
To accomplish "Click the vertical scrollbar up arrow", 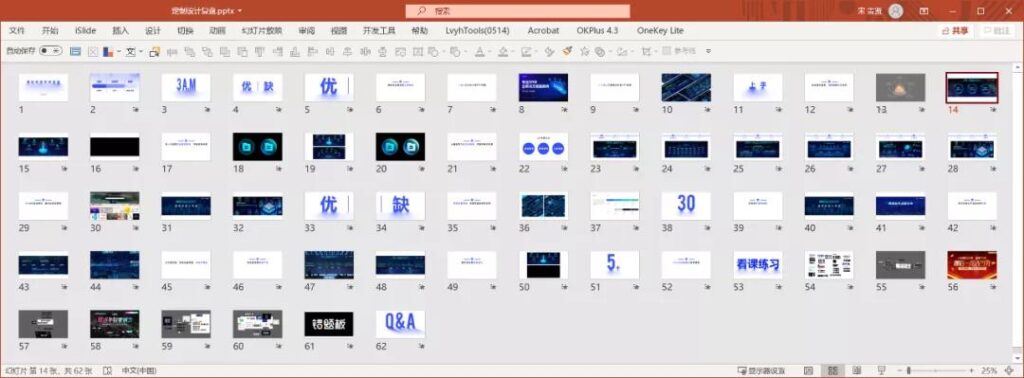I will click(1017, 67).
